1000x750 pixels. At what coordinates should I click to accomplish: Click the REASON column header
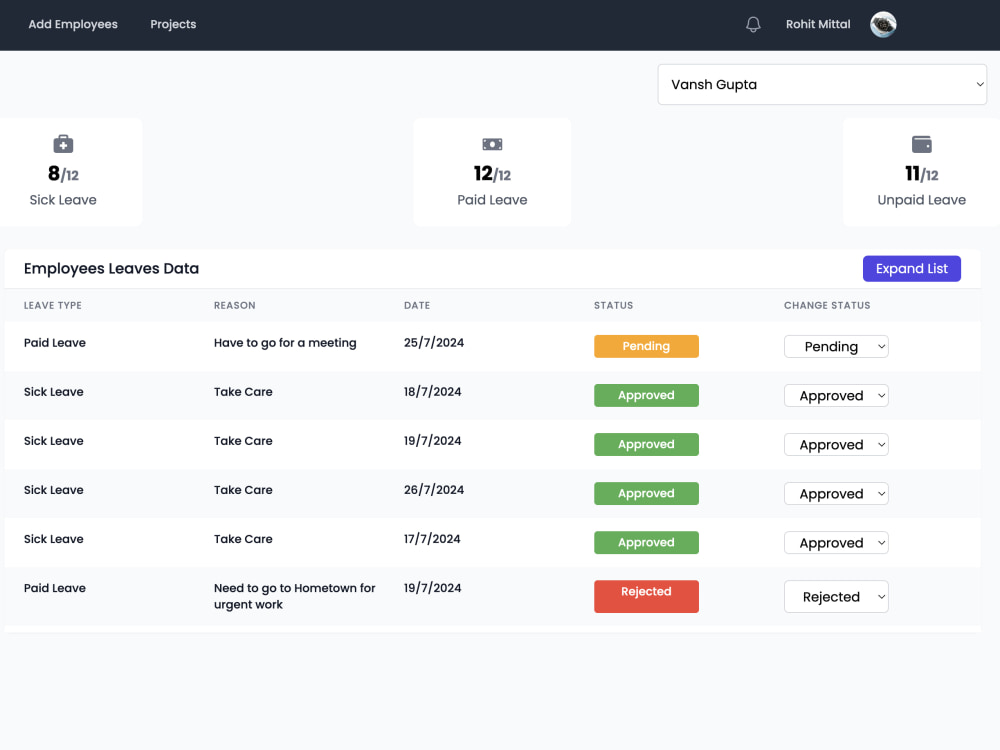point(235,305)
